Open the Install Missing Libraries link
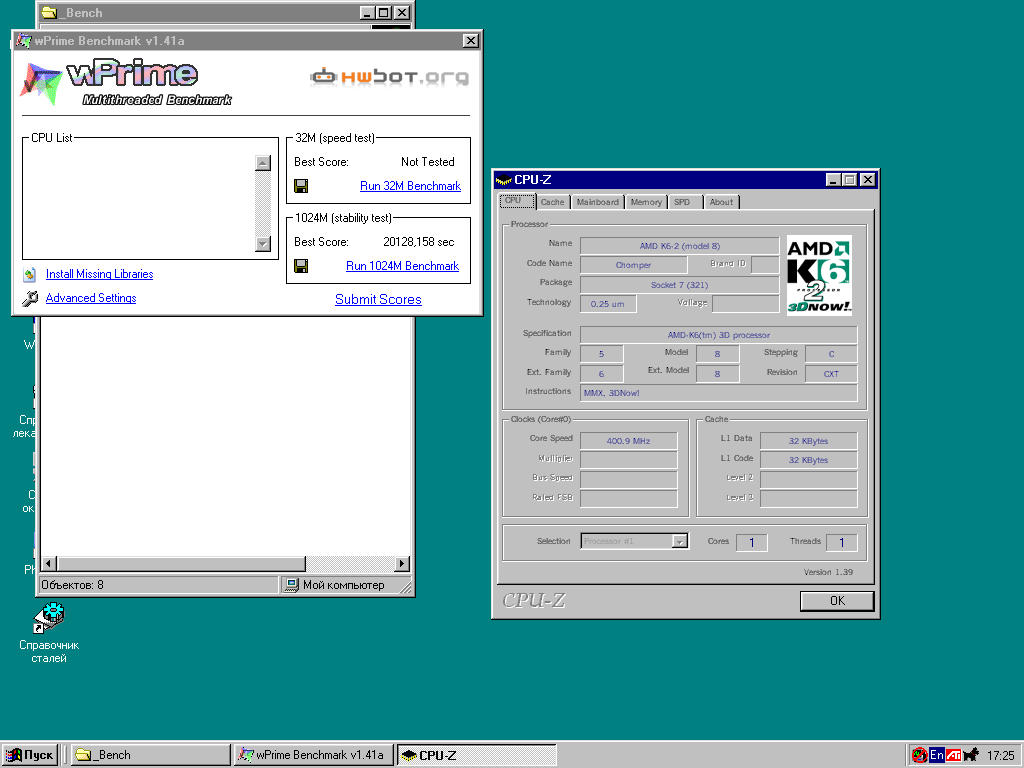Image resolution: width=1024 pixels, height=768 pixels. tap(99, 274)
